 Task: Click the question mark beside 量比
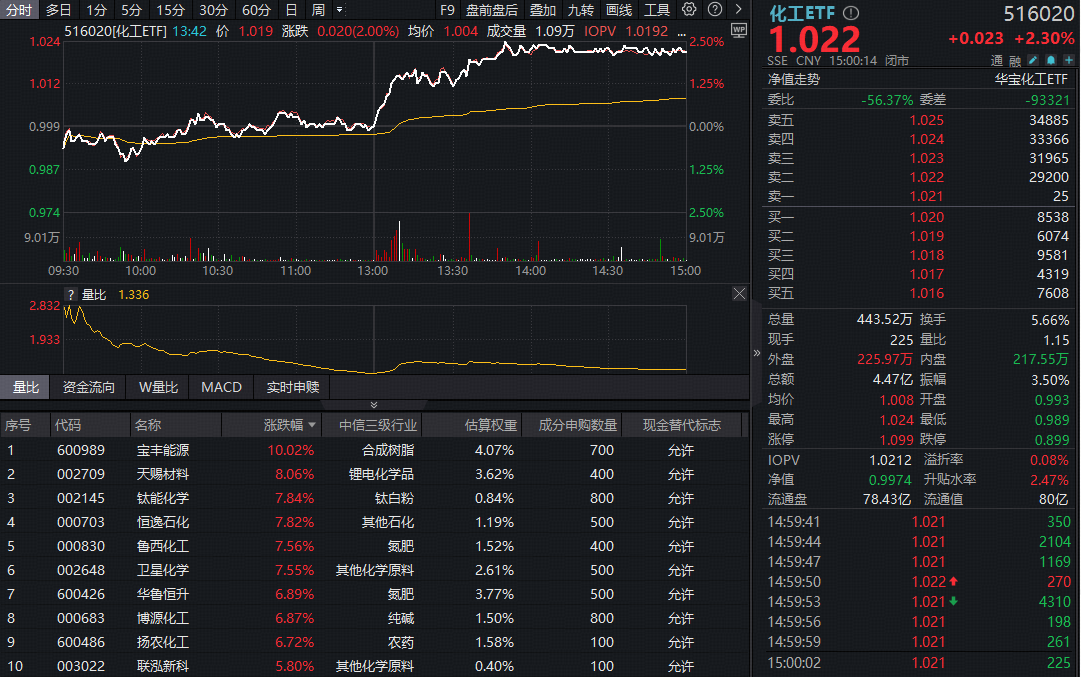(71, 294)
